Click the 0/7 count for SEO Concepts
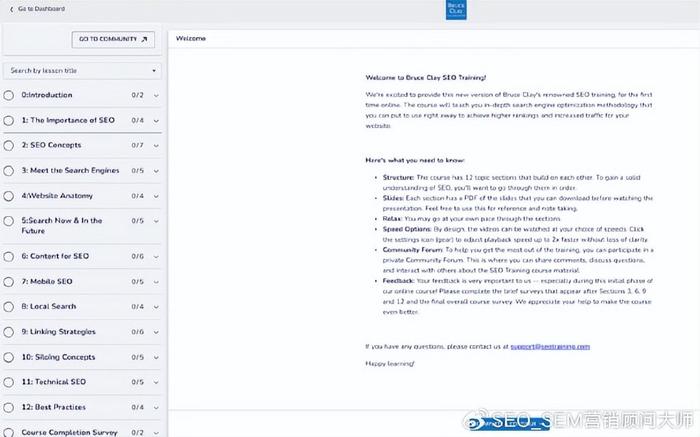This screenshot has width=700, height=437. pos(138,146)
